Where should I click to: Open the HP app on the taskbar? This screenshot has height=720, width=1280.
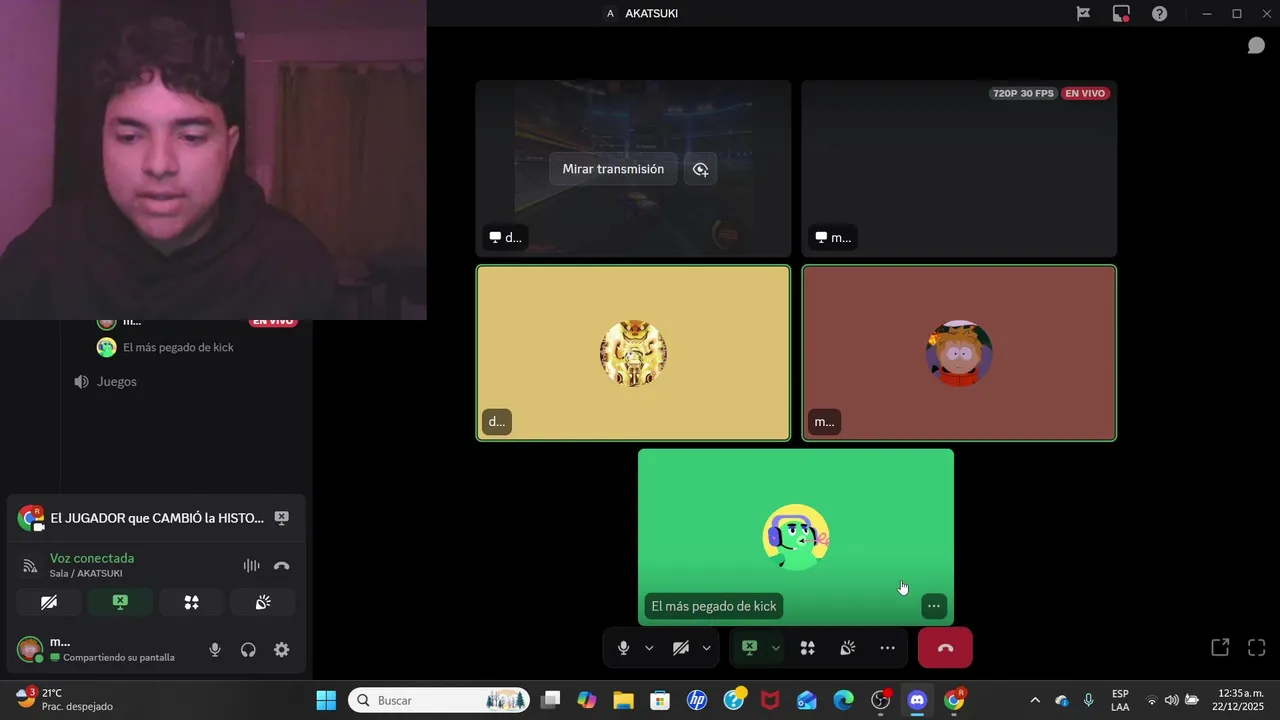coord(697,700)
